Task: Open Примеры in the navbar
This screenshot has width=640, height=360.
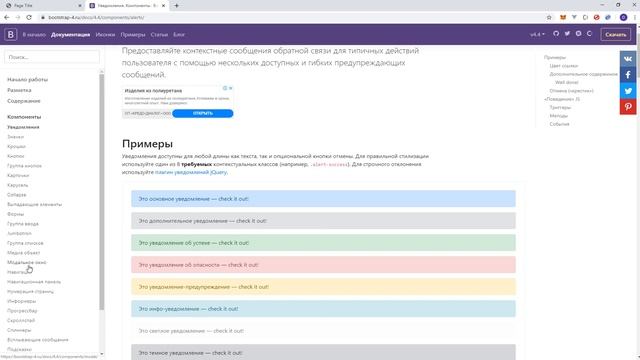Action: 133,35
